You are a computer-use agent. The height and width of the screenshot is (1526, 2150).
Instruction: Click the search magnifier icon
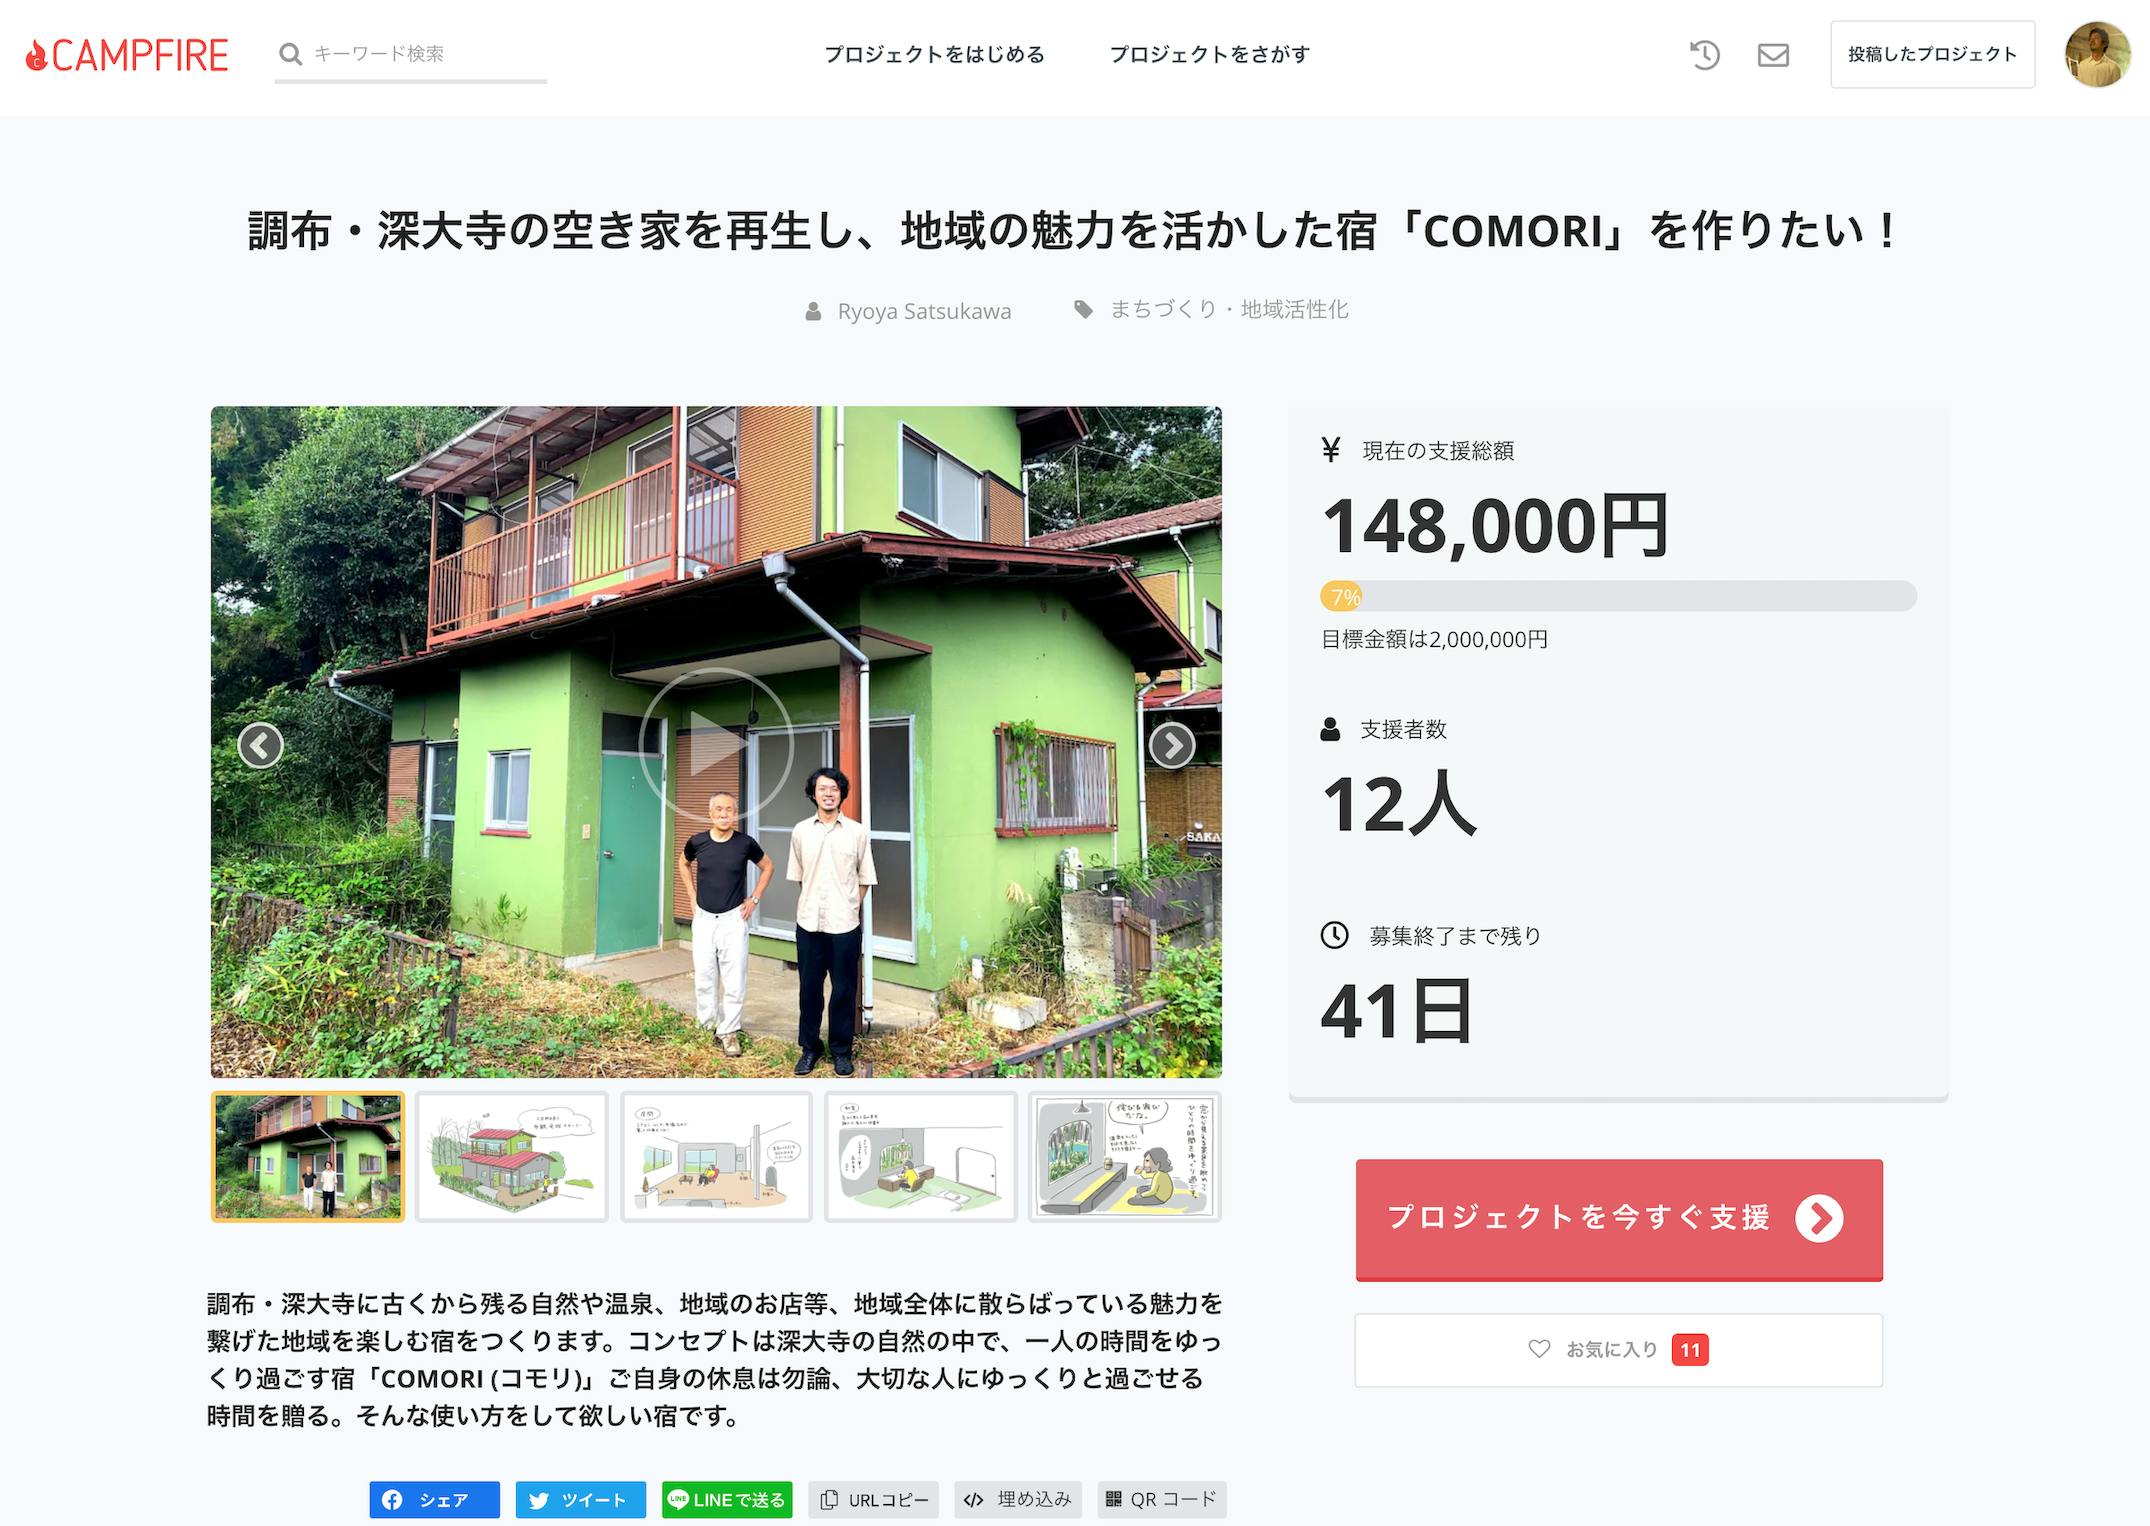(x=290, y=54)
